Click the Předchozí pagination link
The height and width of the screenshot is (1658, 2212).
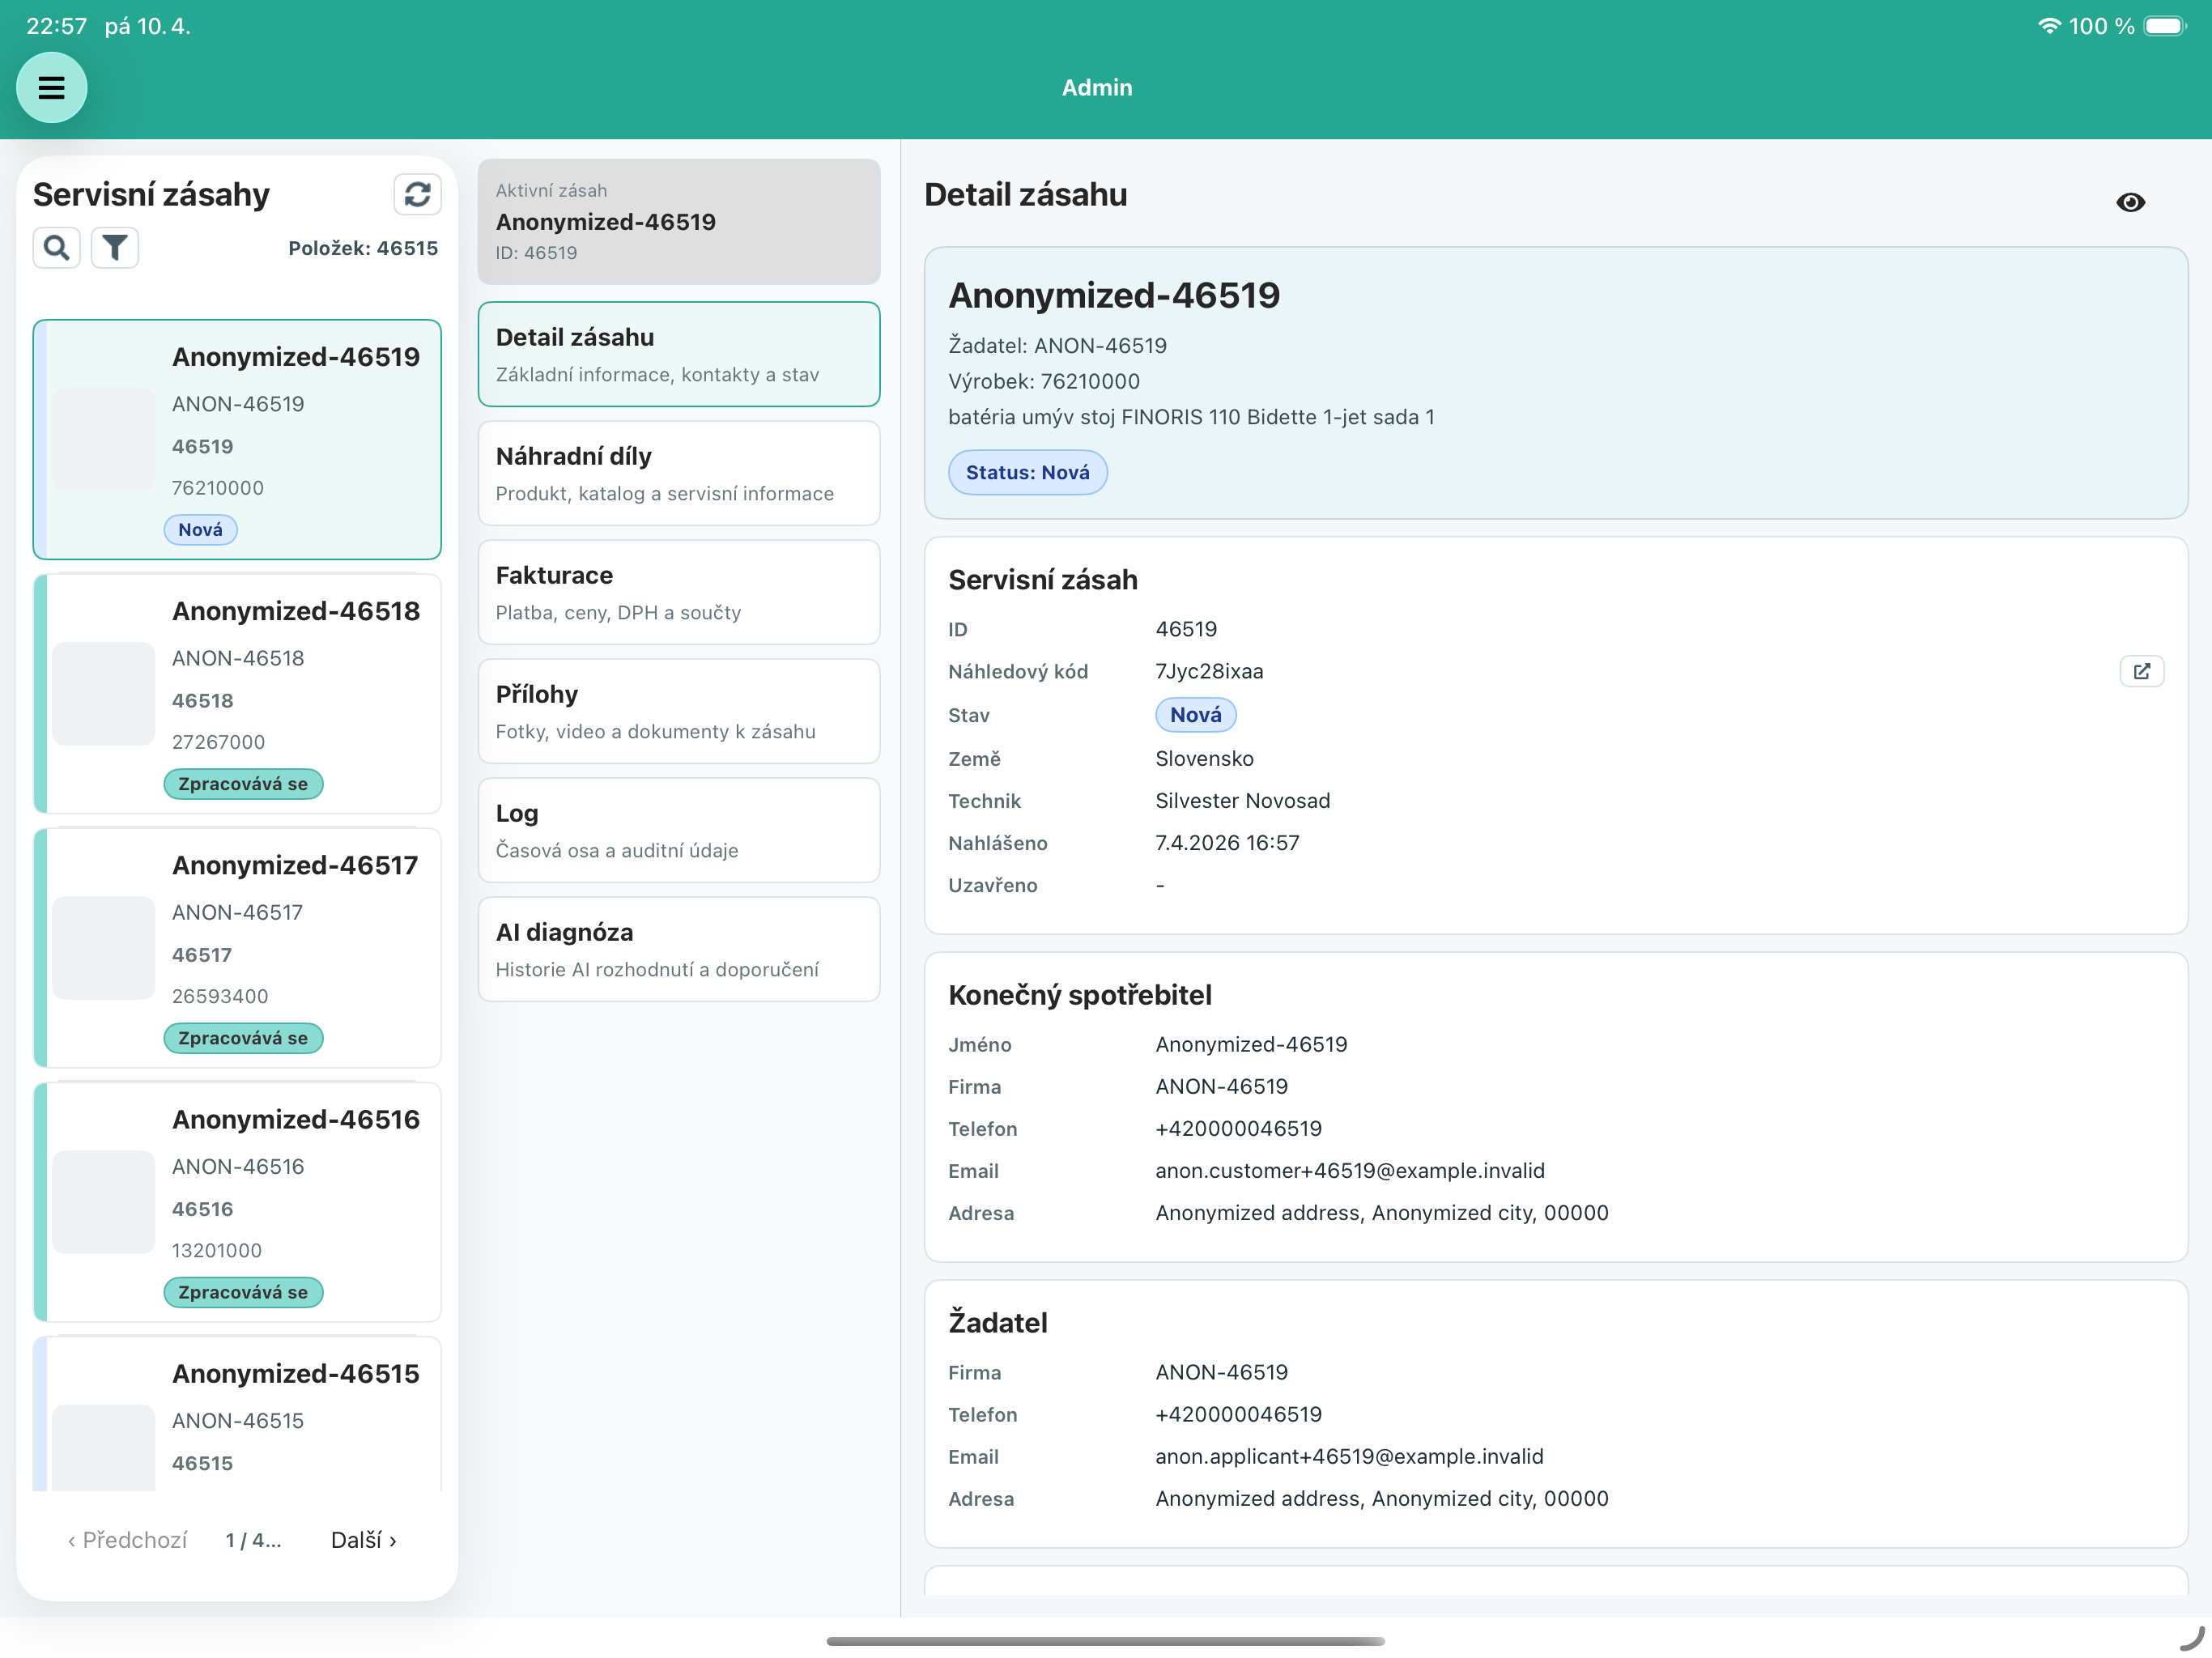point(127,1540)
